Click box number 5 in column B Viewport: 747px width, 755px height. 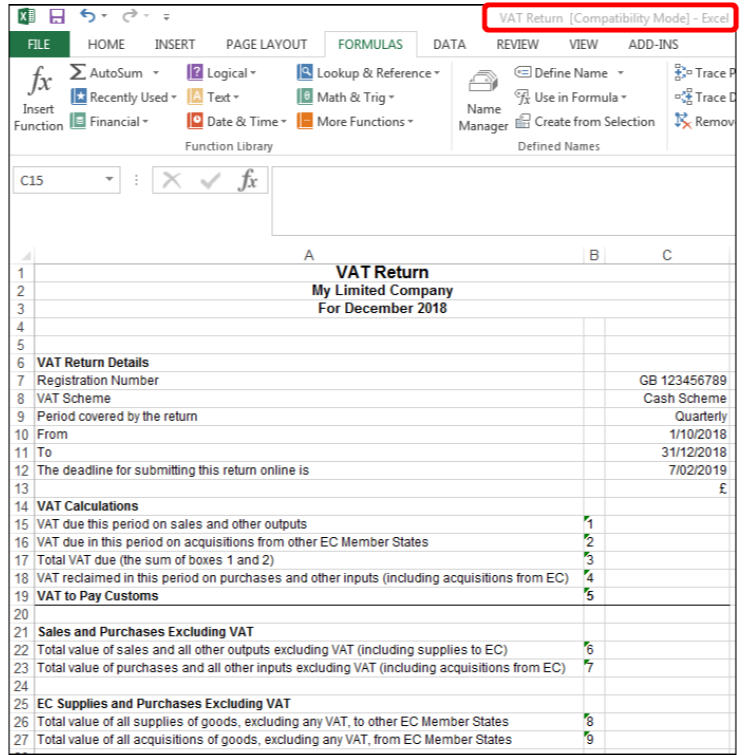(x=594, y=596)
